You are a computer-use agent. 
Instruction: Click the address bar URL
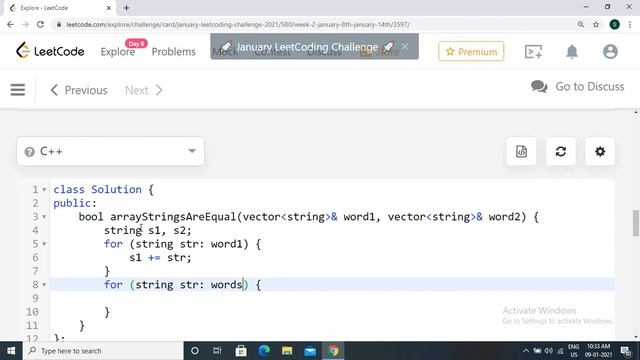click(x=238, y=24)
